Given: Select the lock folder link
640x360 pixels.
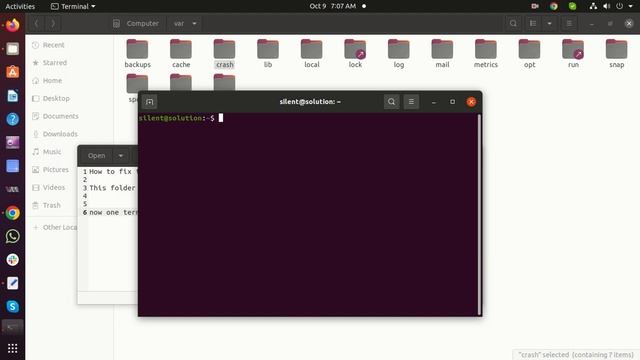Looking at the screenshot, I should (355, 54).
